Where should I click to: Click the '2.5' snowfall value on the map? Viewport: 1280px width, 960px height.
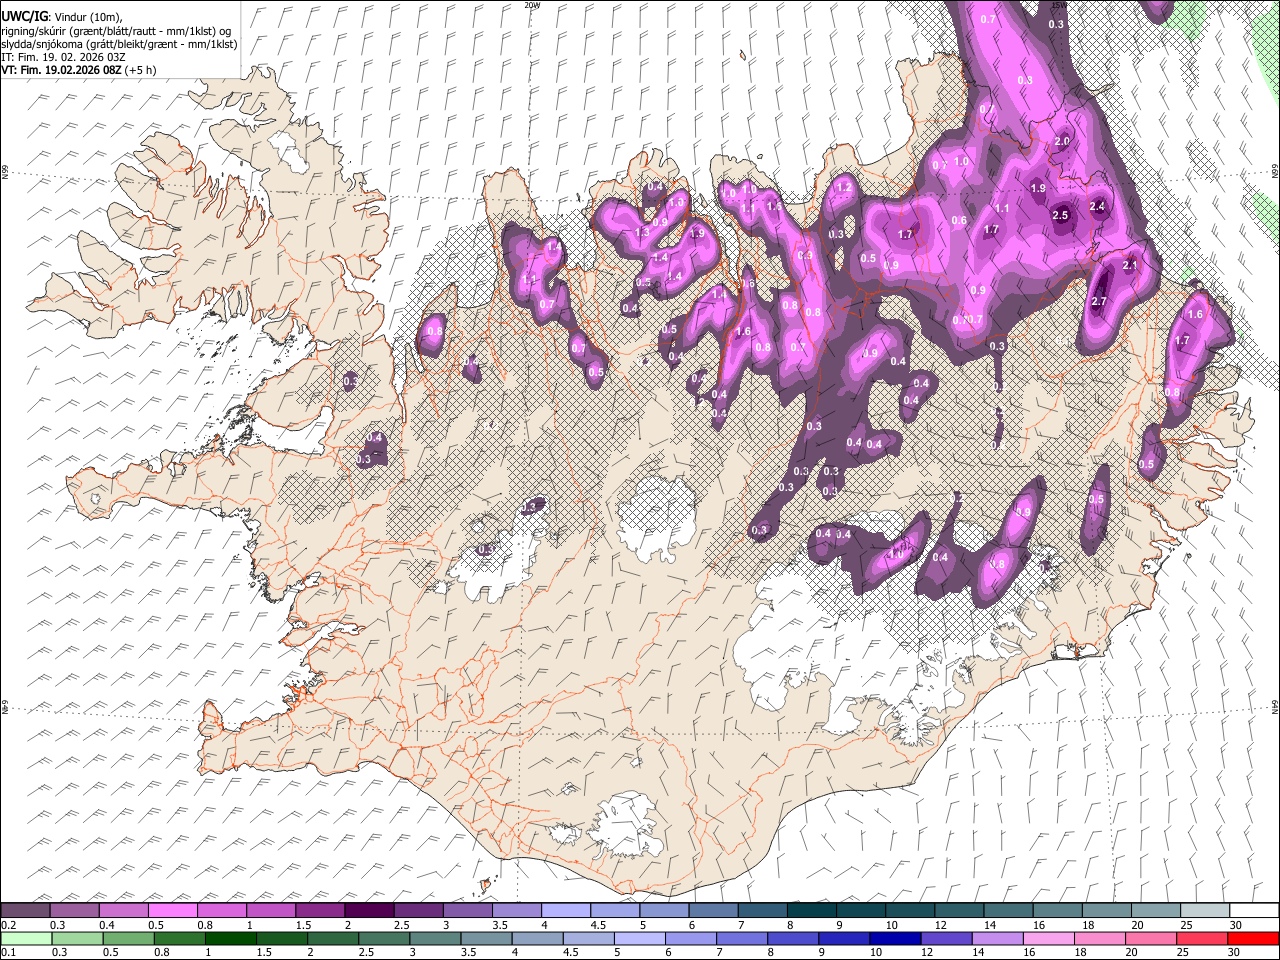[1061, 215]
